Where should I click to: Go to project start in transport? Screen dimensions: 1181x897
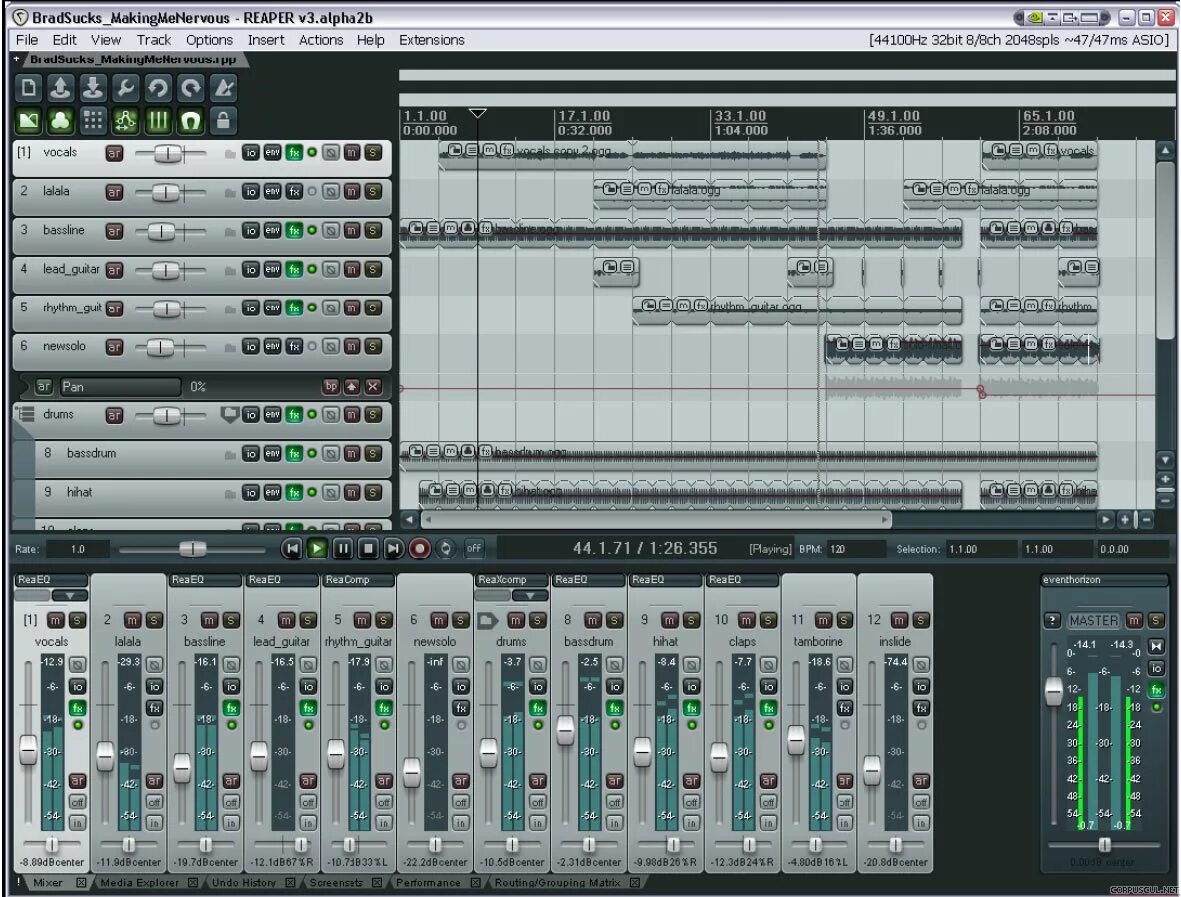(x=292, y=549)
